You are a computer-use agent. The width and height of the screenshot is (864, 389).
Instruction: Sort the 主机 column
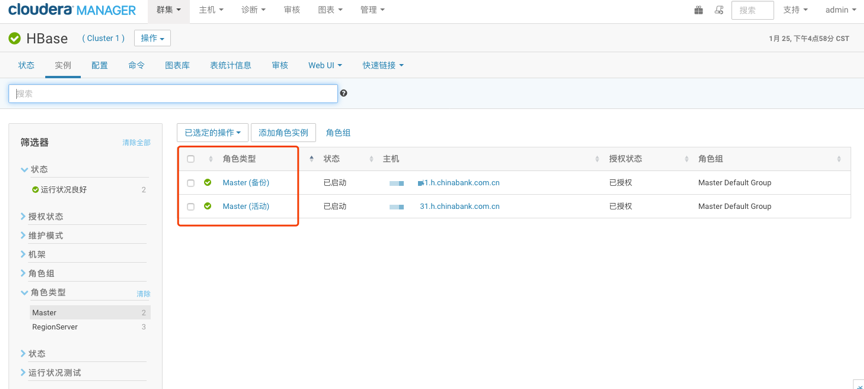coord(597,159)
